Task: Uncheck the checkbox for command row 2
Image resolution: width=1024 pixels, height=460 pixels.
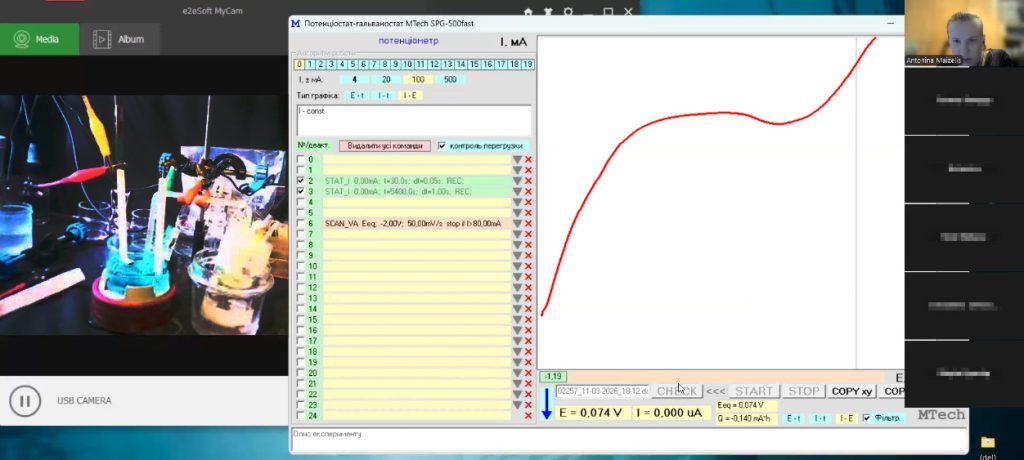Action: coord(301,181)
